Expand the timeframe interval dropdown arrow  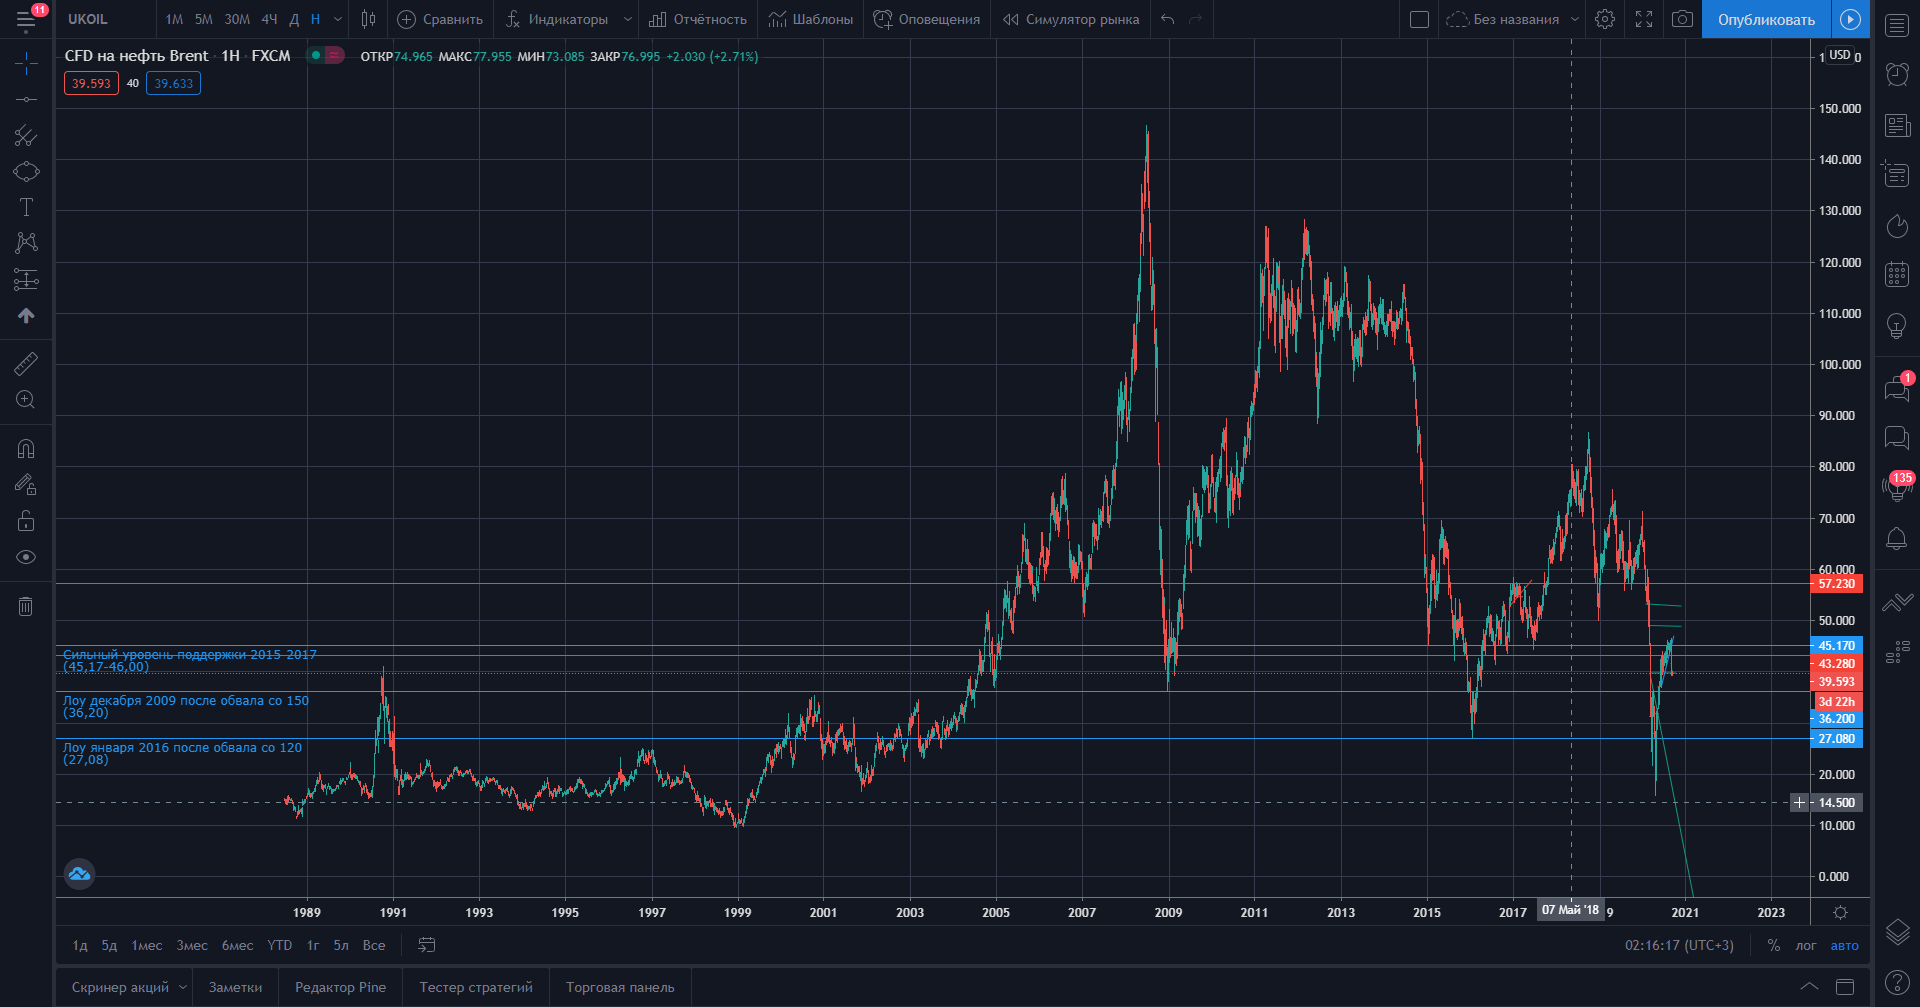tap(338, 19)
